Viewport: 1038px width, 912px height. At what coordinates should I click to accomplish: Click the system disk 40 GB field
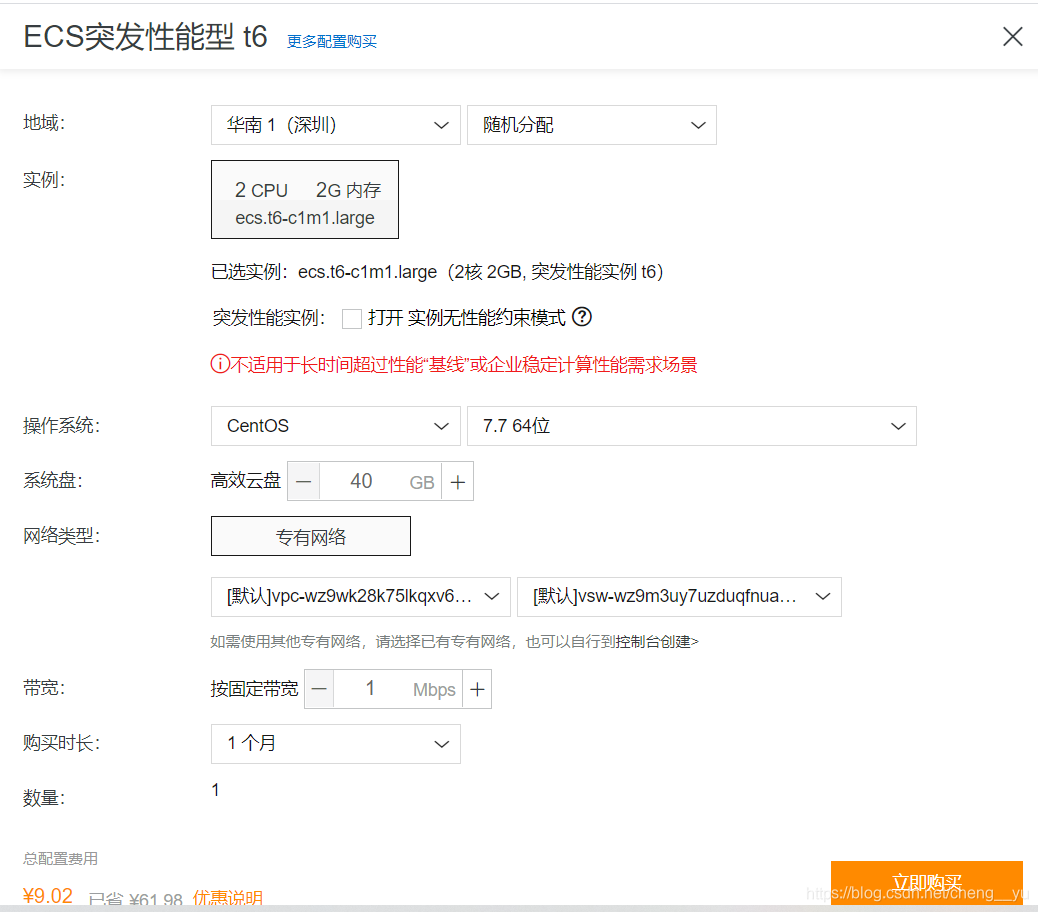point(381,481)
